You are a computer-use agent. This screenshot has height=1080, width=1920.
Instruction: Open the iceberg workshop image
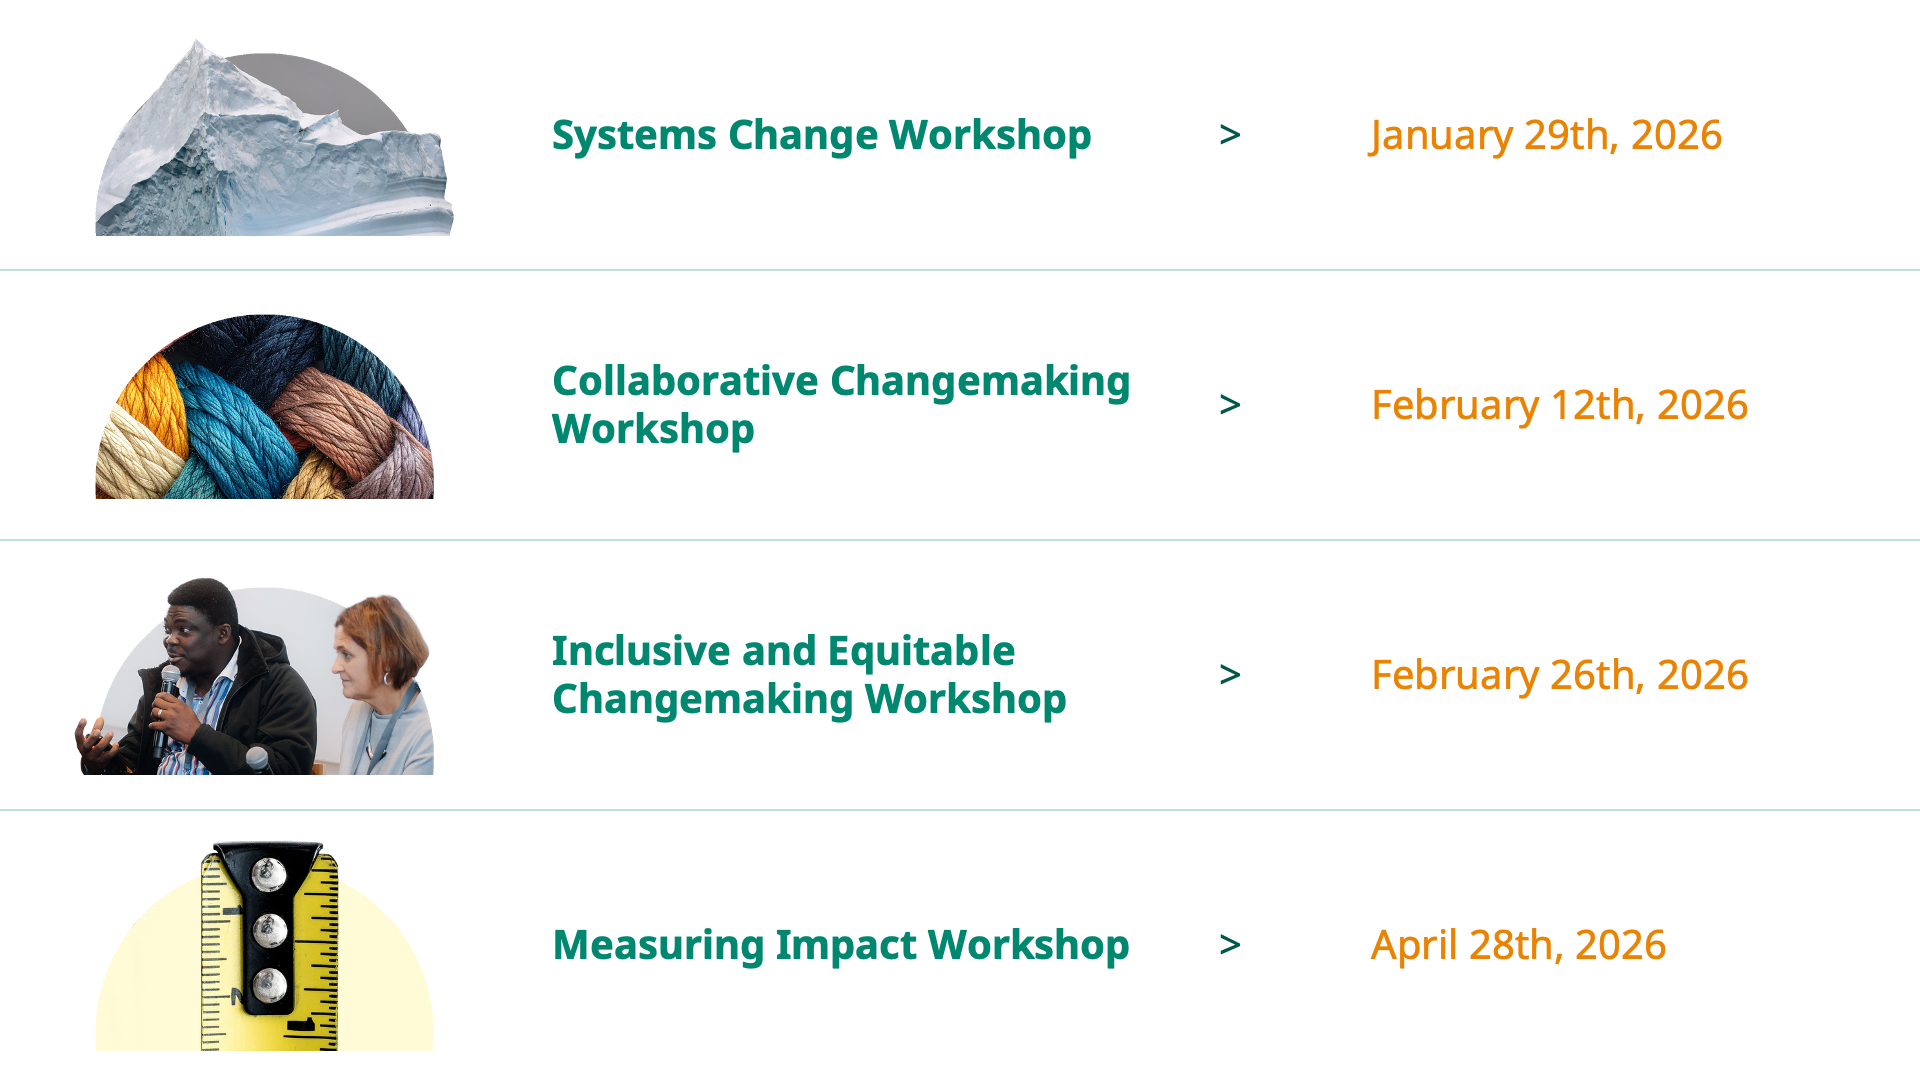(x=274, y=138)
